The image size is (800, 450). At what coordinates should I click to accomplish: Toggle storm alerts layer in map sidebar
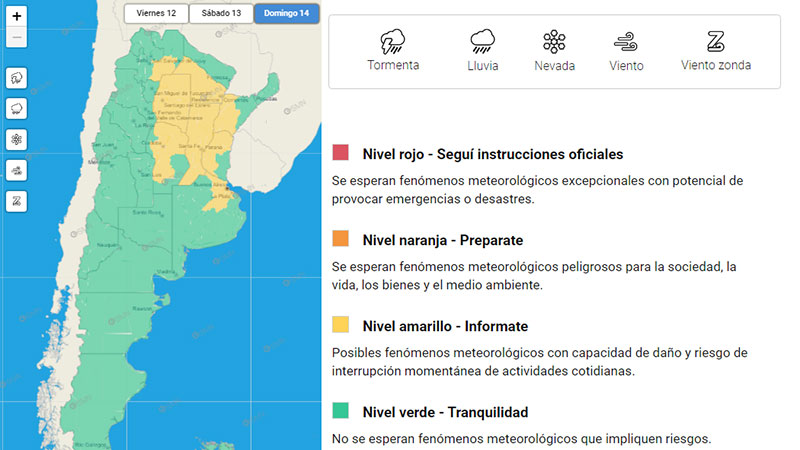point(17,78)
